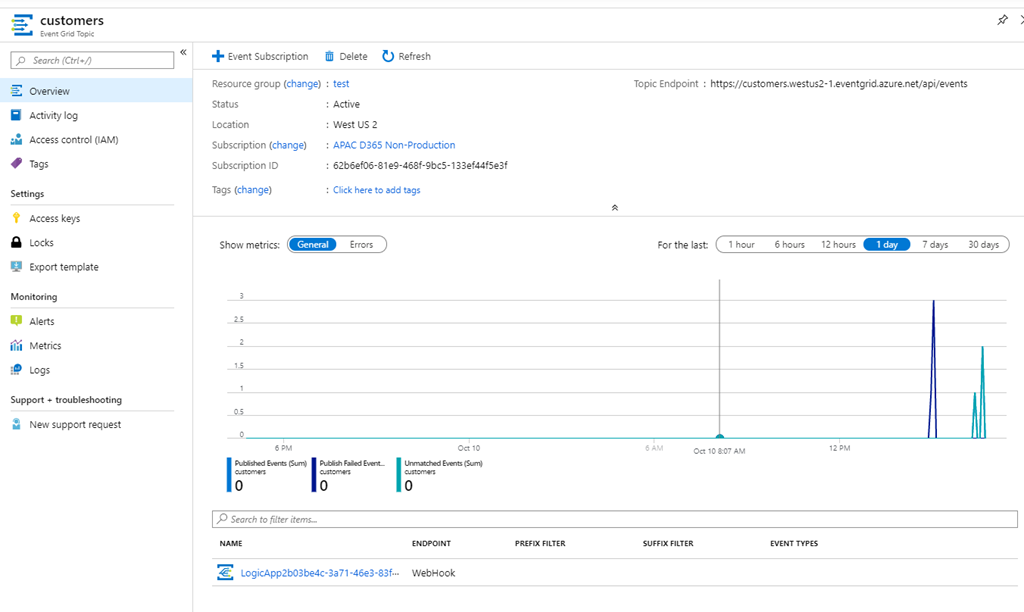Click the Published Events blue legend swatch

(x=229, y=474)
